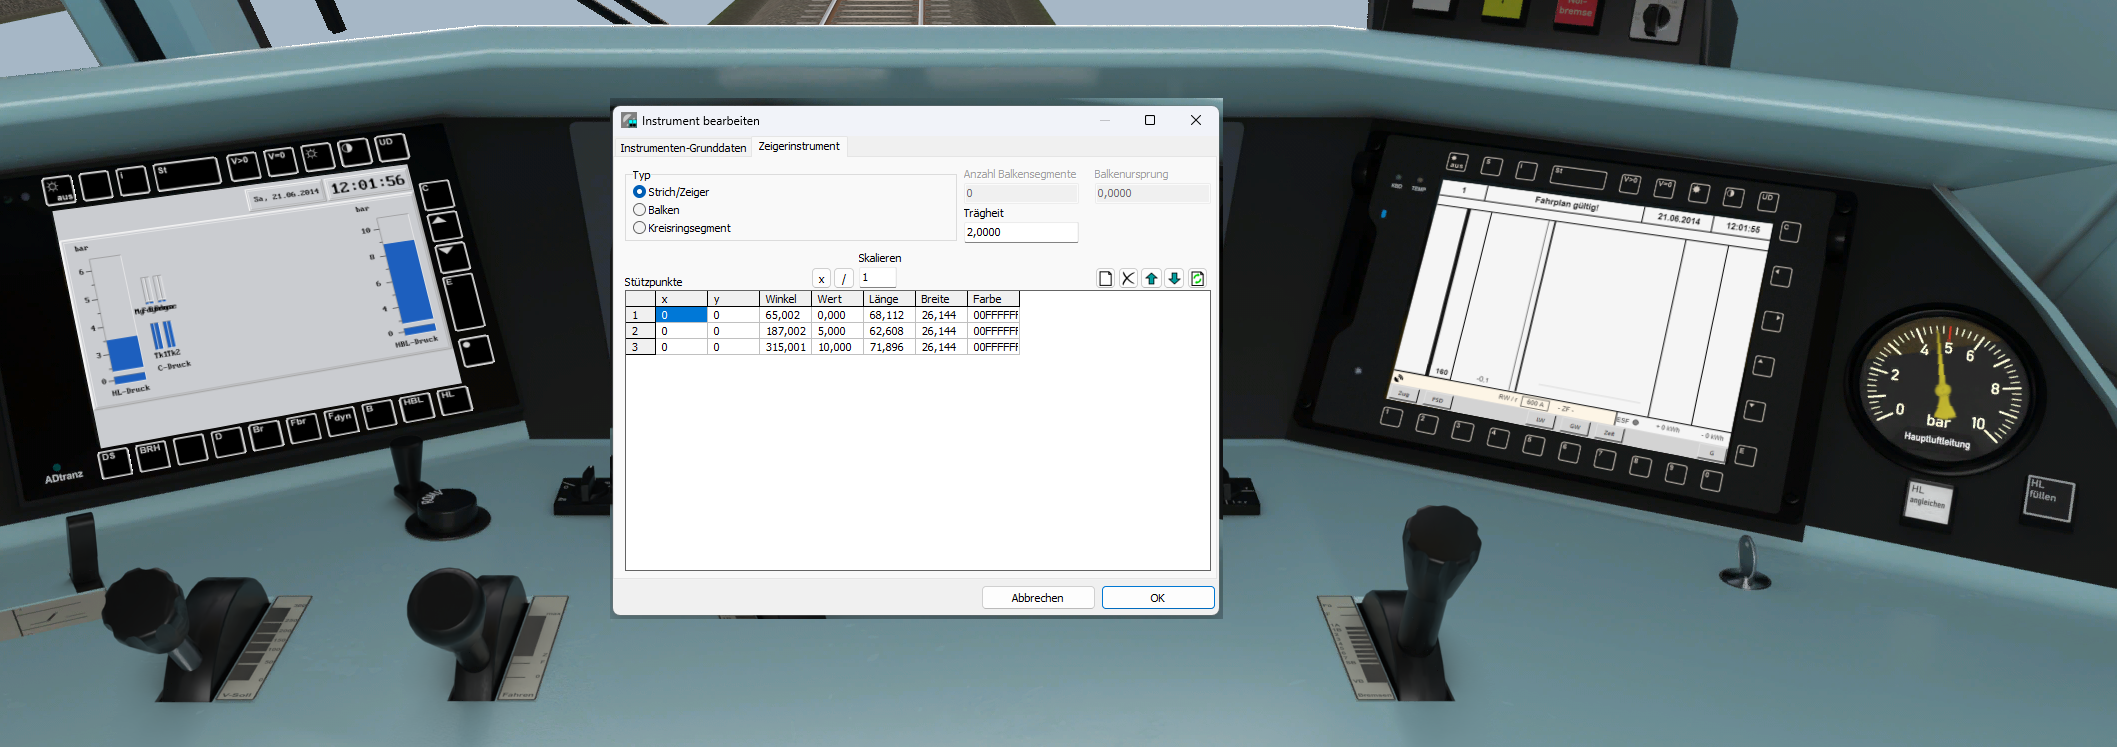The image size is (2117, 747).
Task: Click the Länge cell showing 62,608
Action: [x=889, y=331]
